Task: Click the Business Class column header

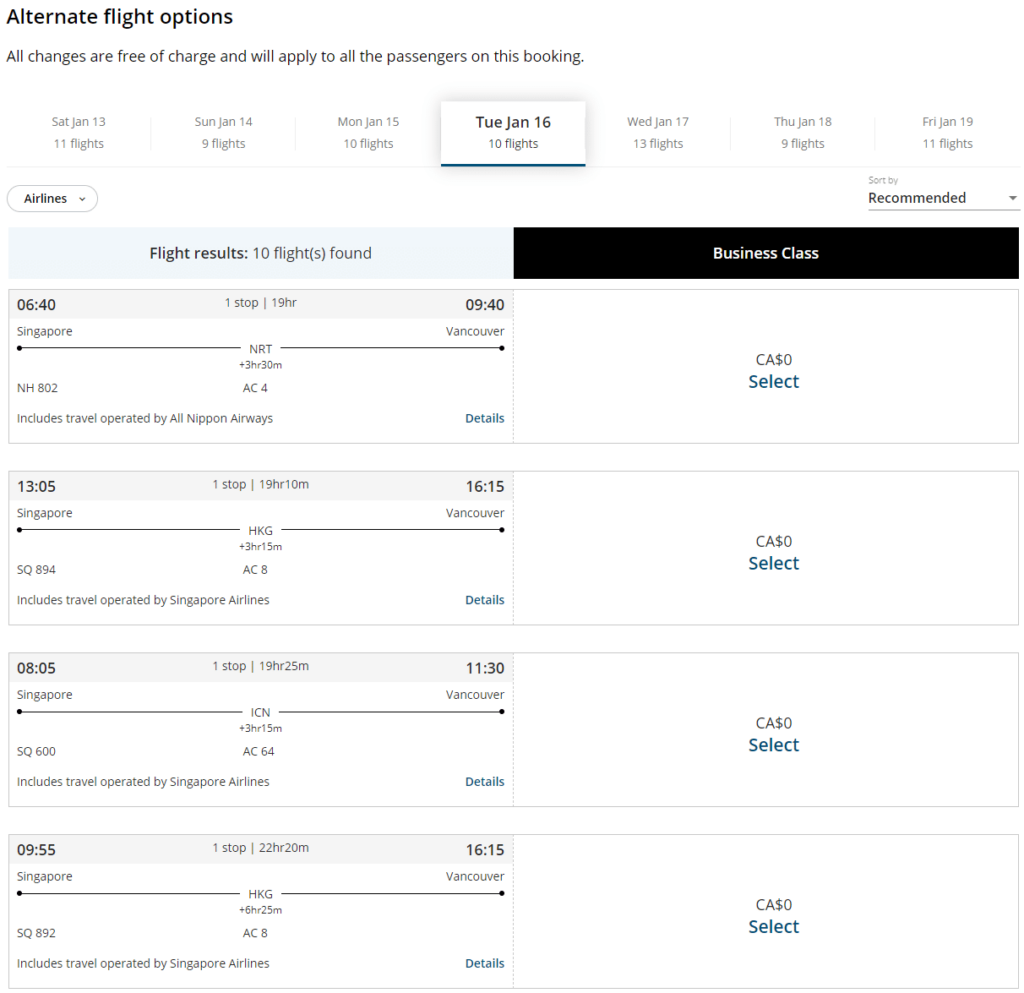Action: click(x=765, y=253)
